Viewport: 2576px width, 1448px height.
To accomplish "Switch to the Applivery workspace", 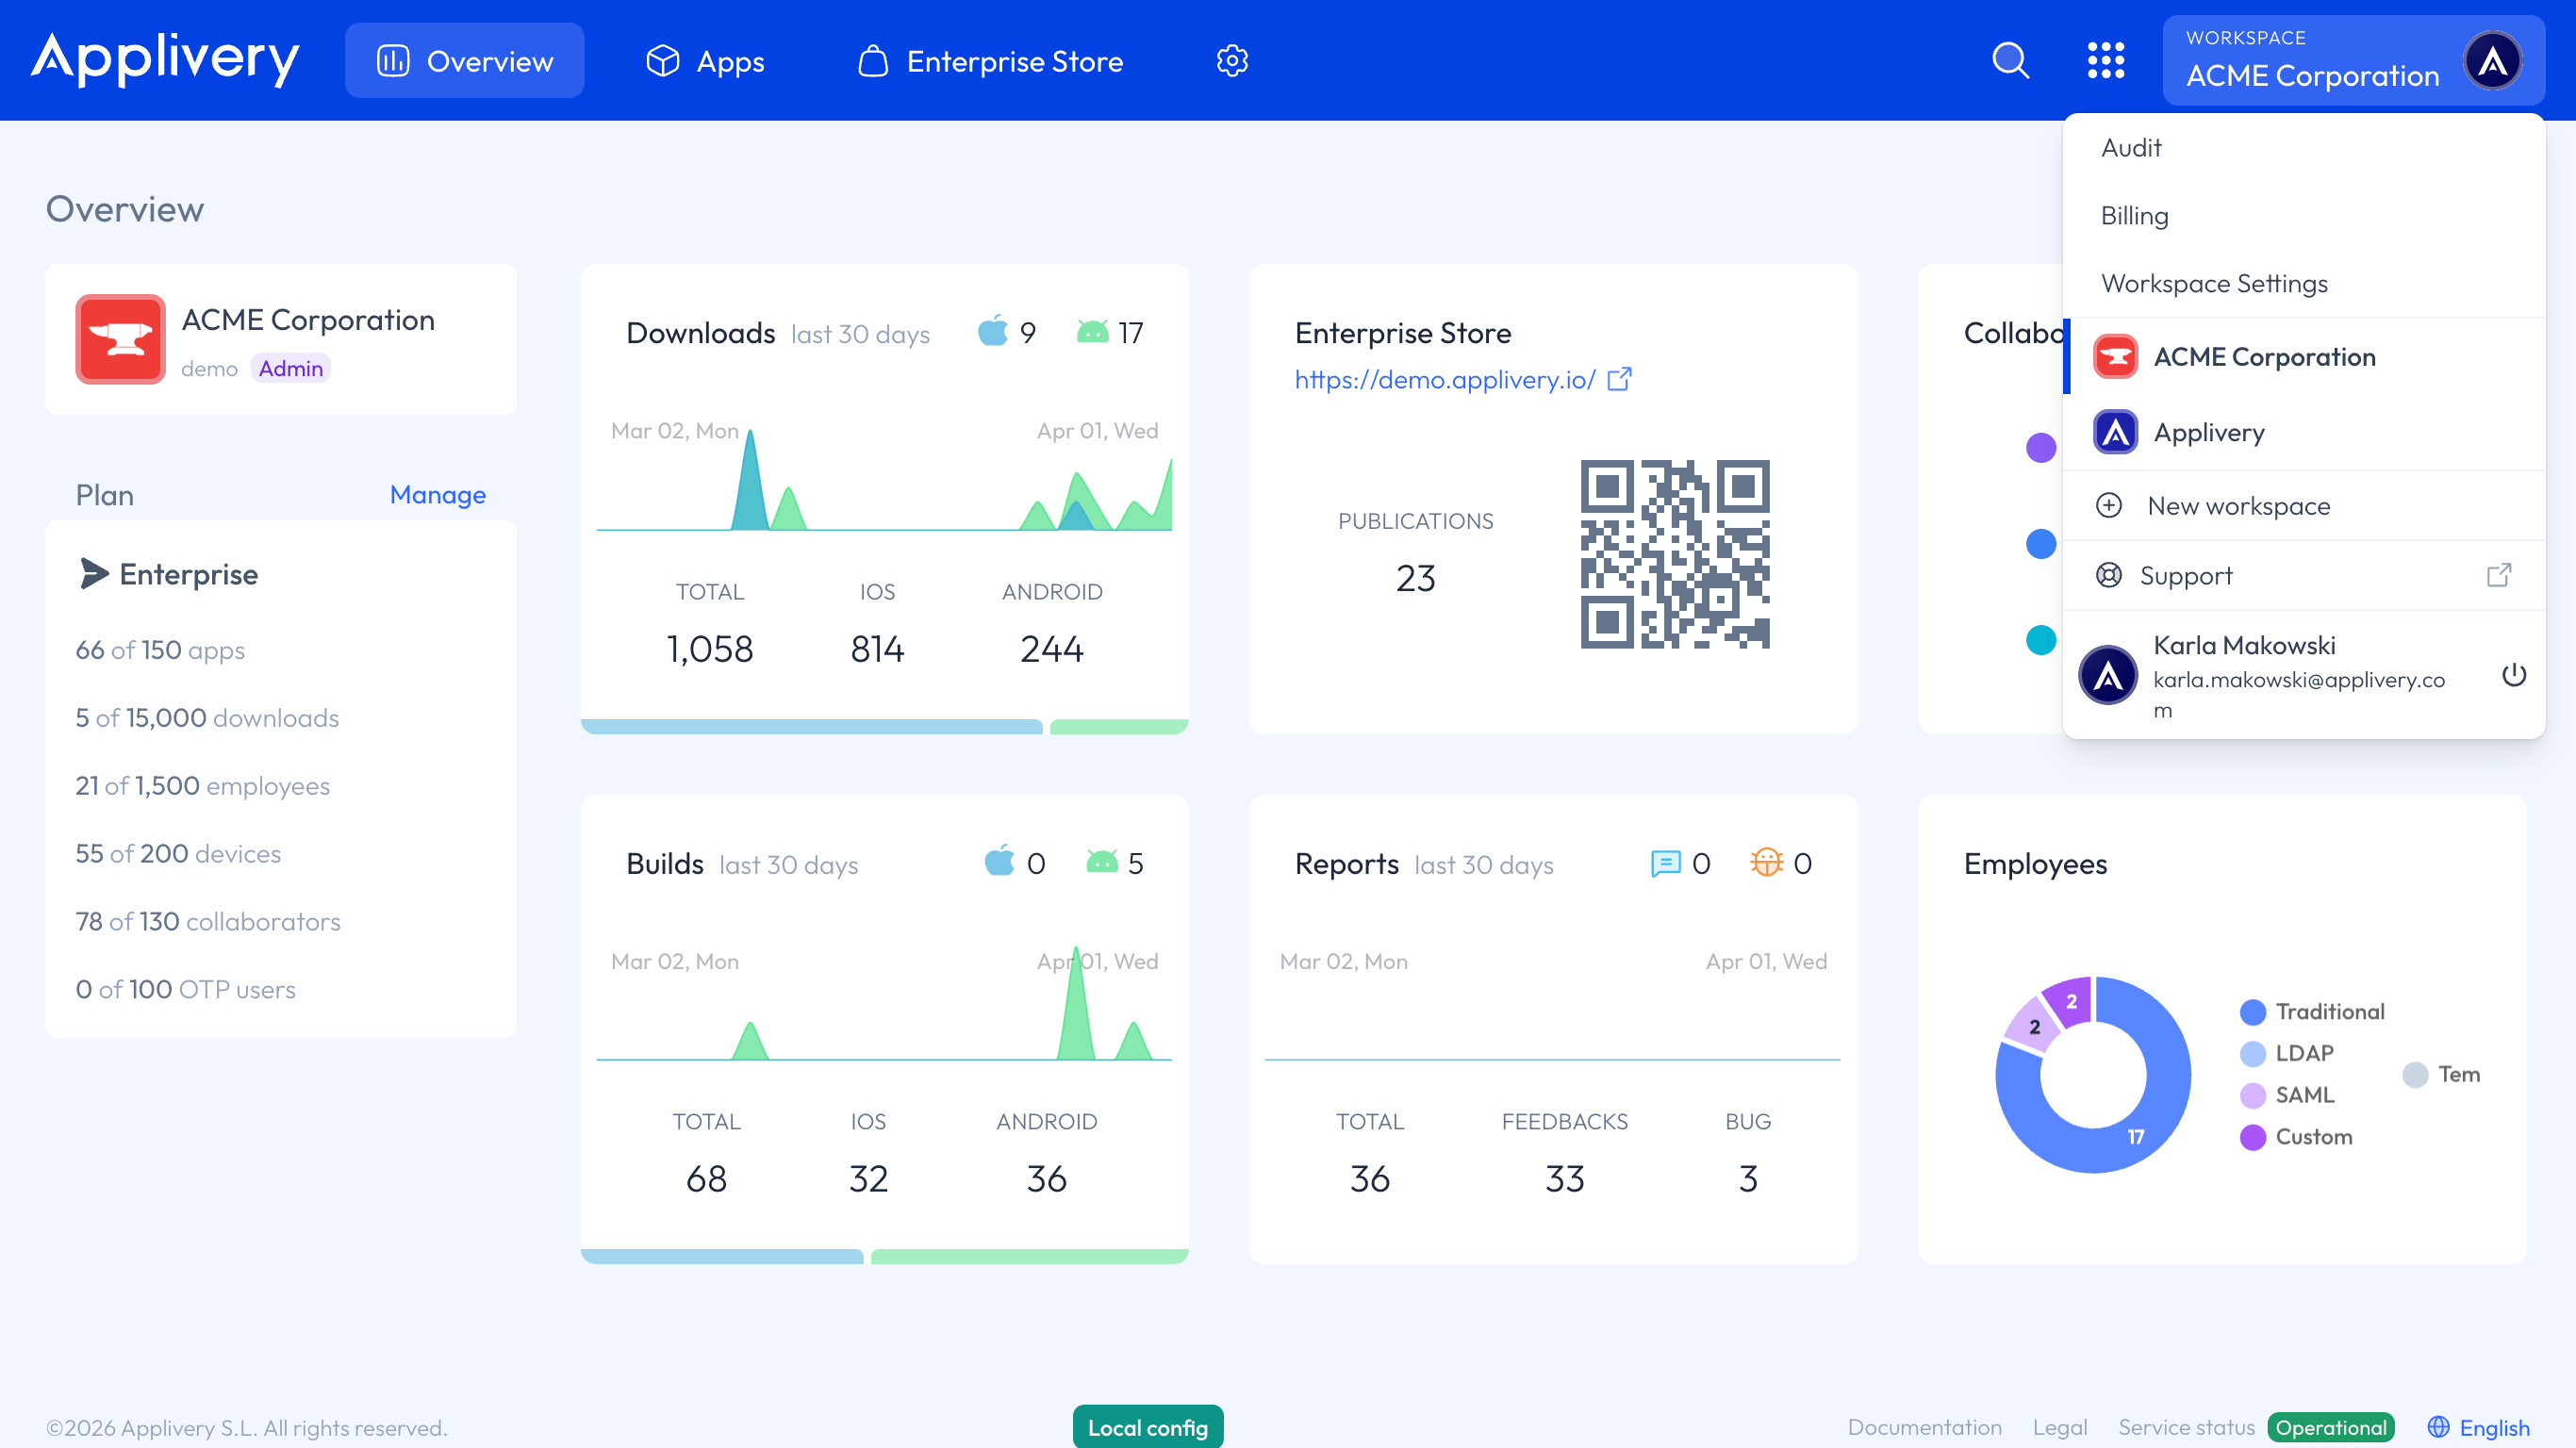I will pyautogui.click(x=2208, y=433).
